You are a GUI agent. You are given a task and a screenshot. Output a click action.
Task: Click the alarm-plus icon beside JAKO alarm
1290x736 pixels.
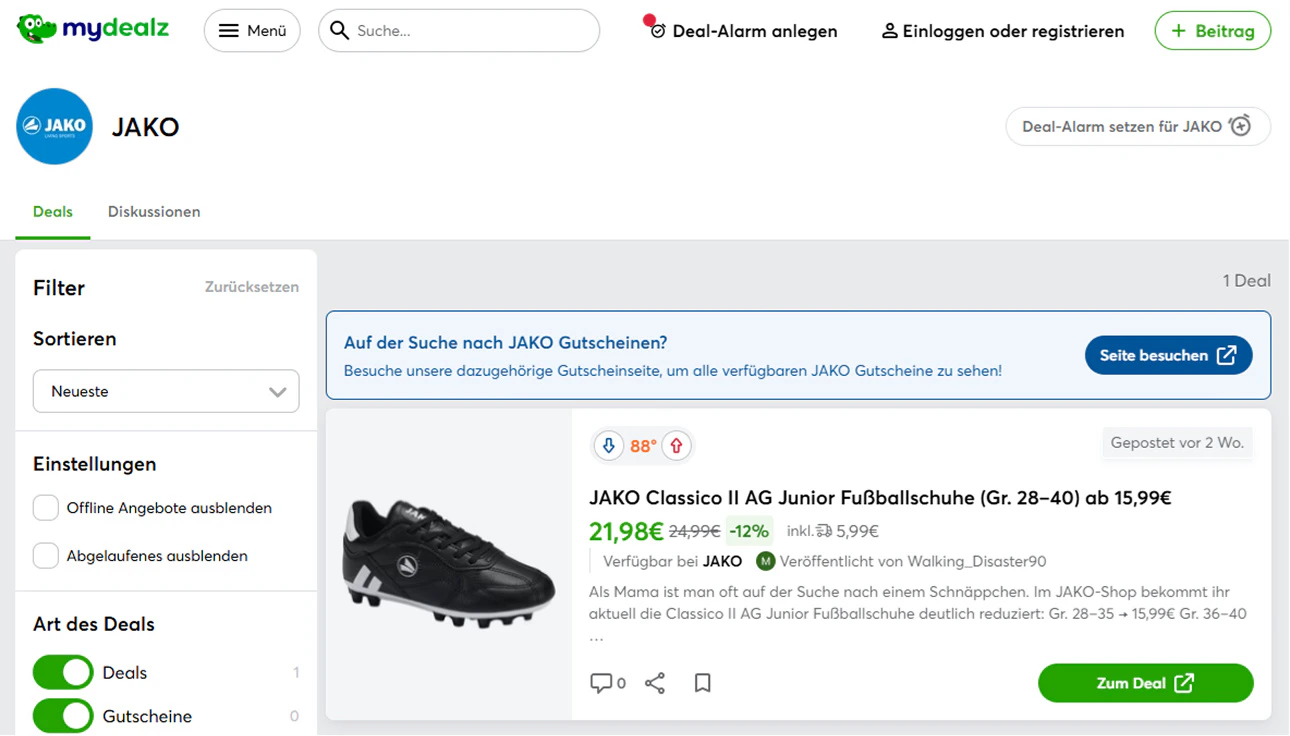[1240, 126]
